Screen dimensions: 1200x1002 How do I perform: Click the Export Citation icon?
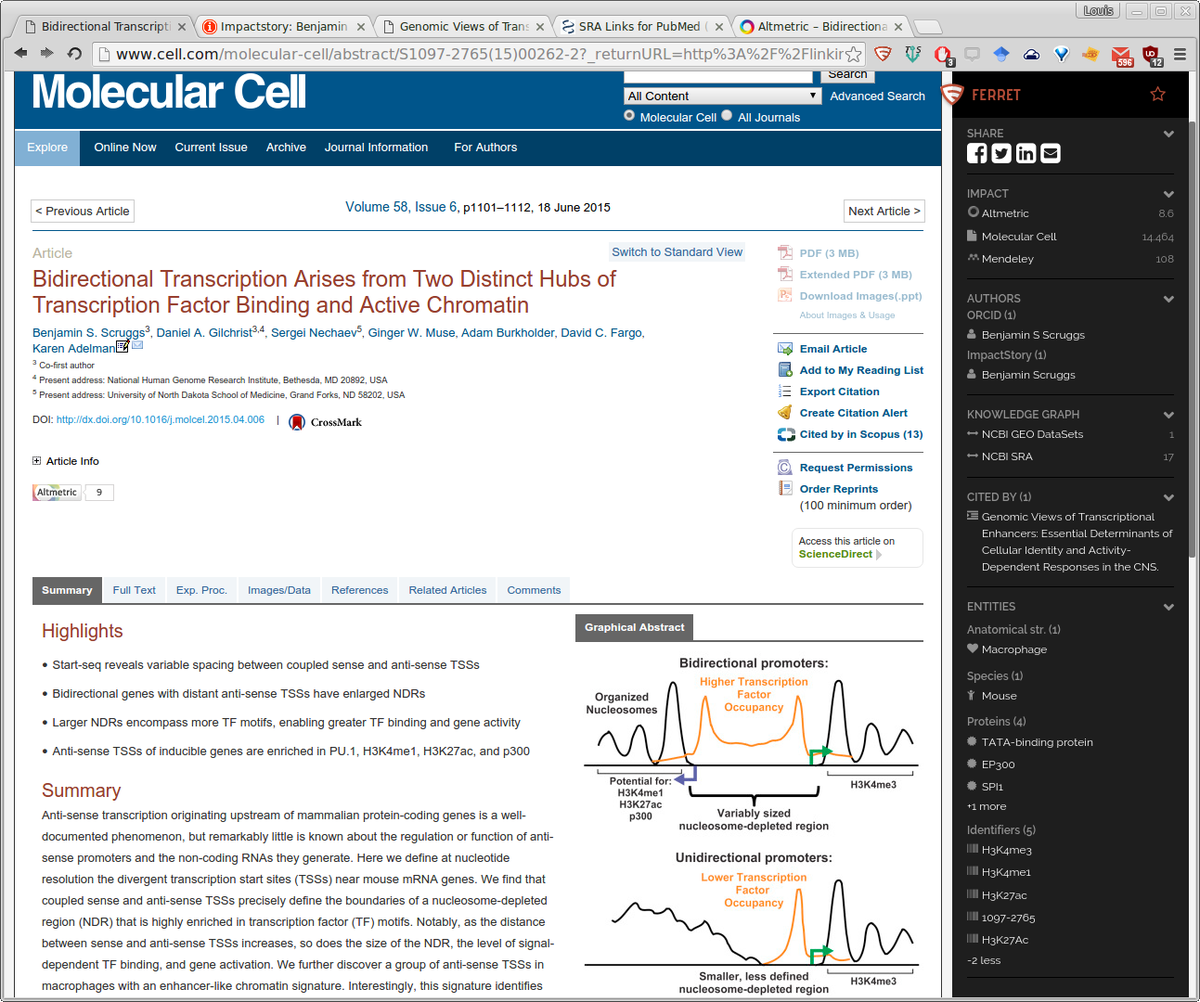[x=785, y=391]
